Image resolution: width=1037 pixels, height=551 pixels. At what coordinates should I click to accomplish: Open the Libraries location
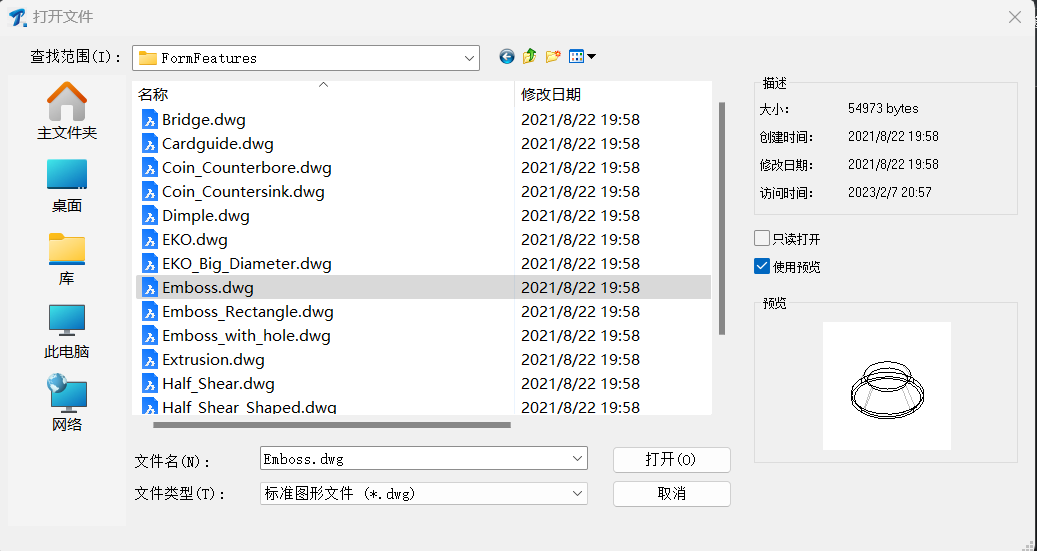[67, 258]
